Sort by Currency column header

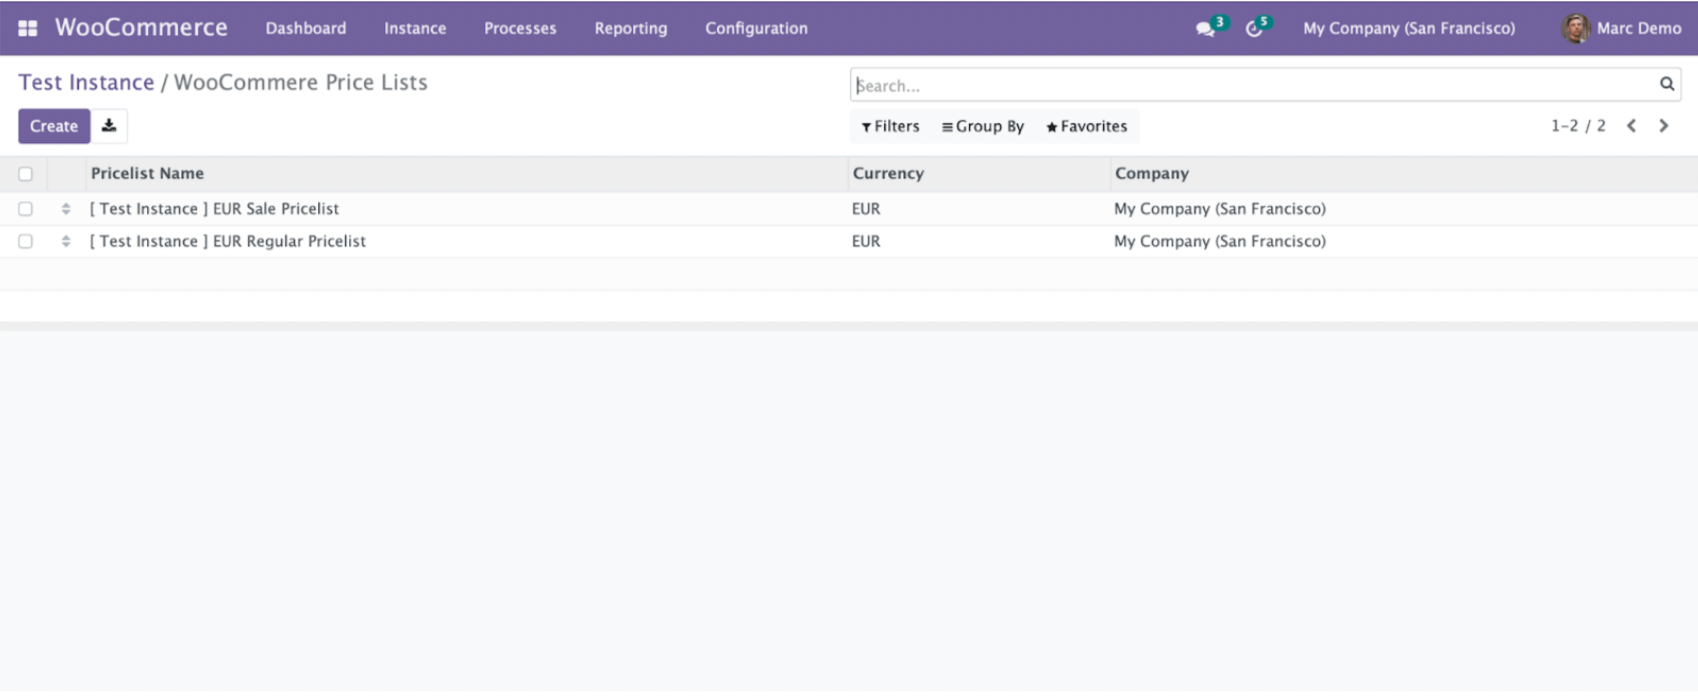point(888,173)
